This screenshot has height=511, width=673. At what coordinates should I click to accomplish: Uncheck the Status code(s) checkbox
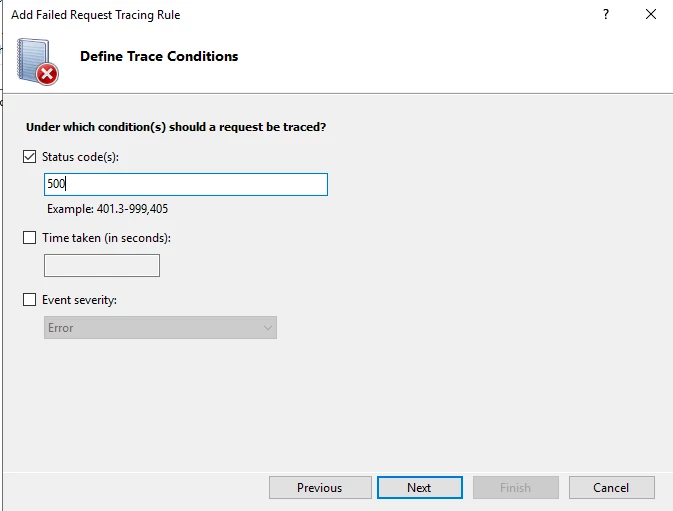(x=29, y=157)
